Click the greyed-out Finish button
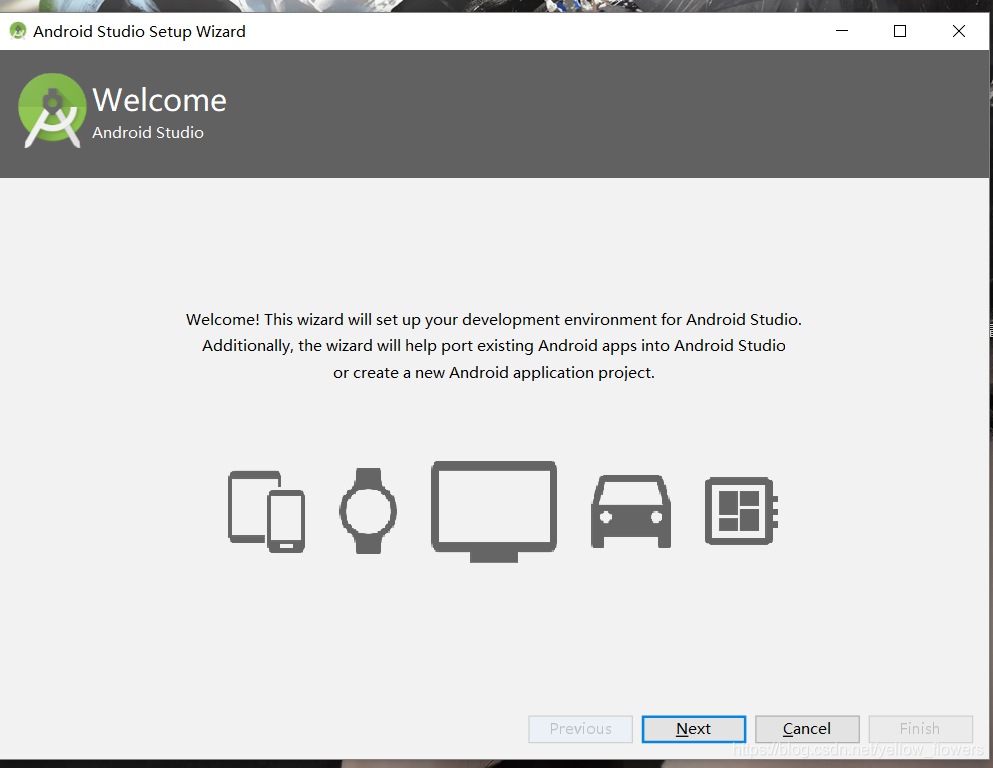993x768 pixels. click(920, 729)
